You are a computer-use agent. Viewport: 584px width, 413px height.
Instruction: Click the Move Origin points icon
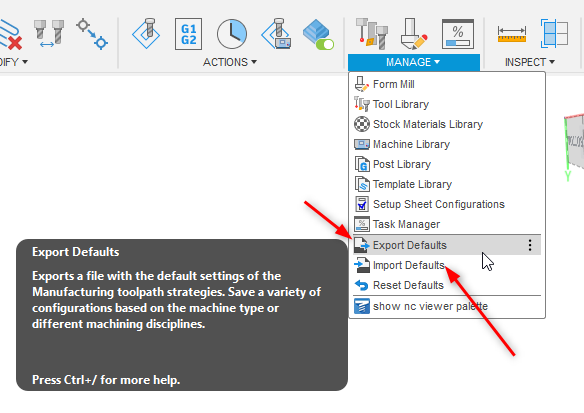coord(92,34)
